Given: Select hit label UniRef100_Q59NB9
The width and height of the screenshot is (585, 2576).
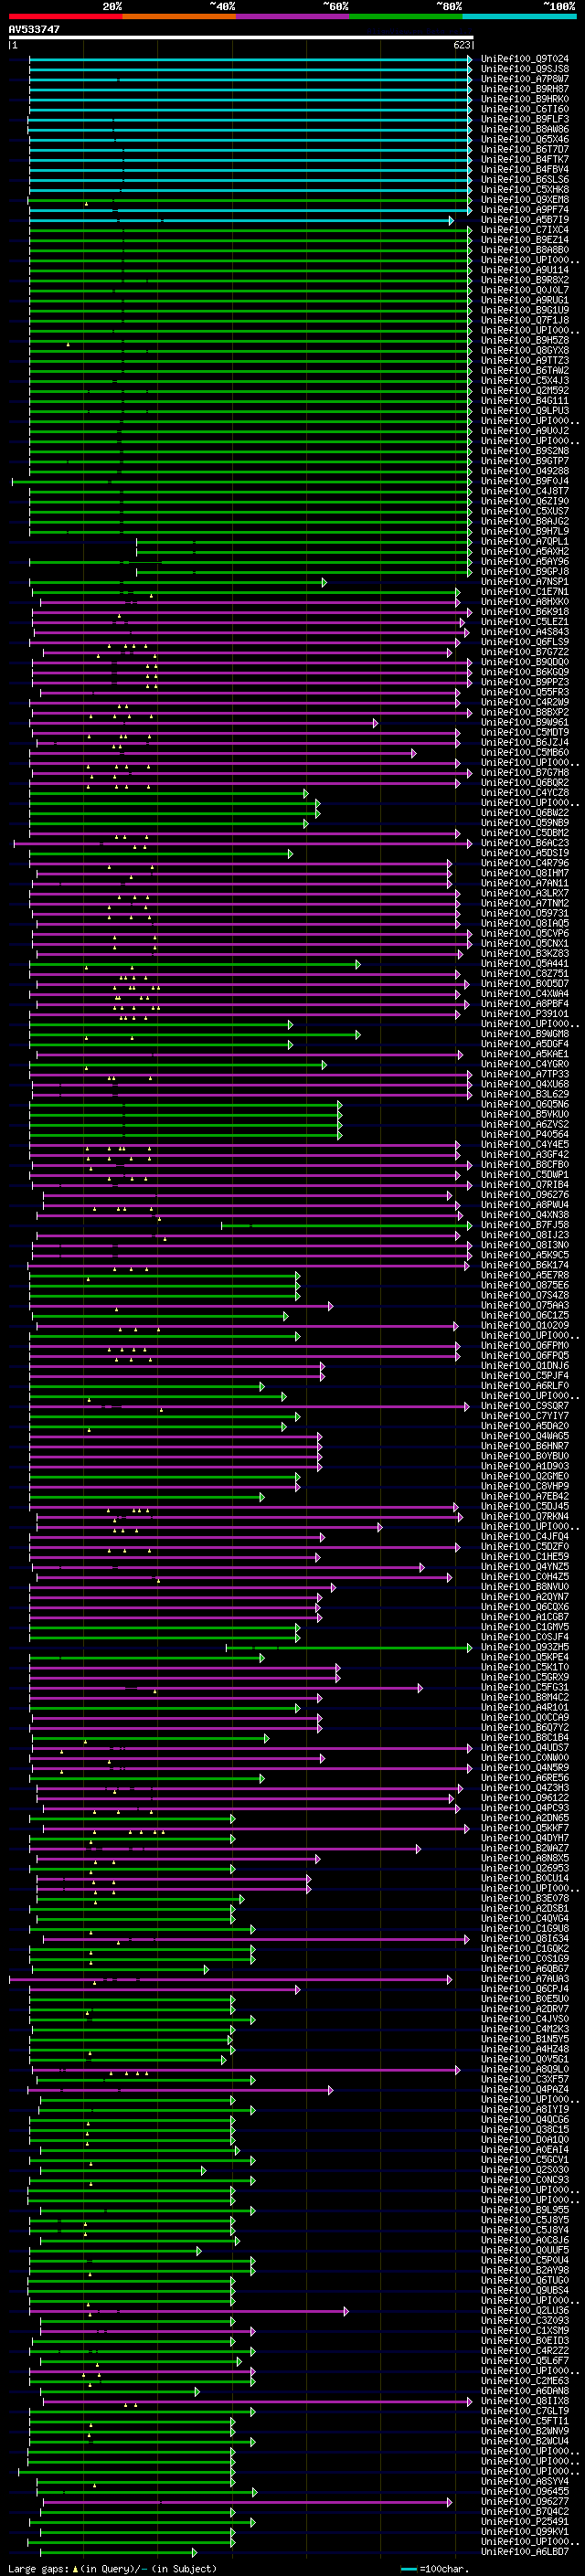Looking at the screenshot, I should tap(525, 823).
